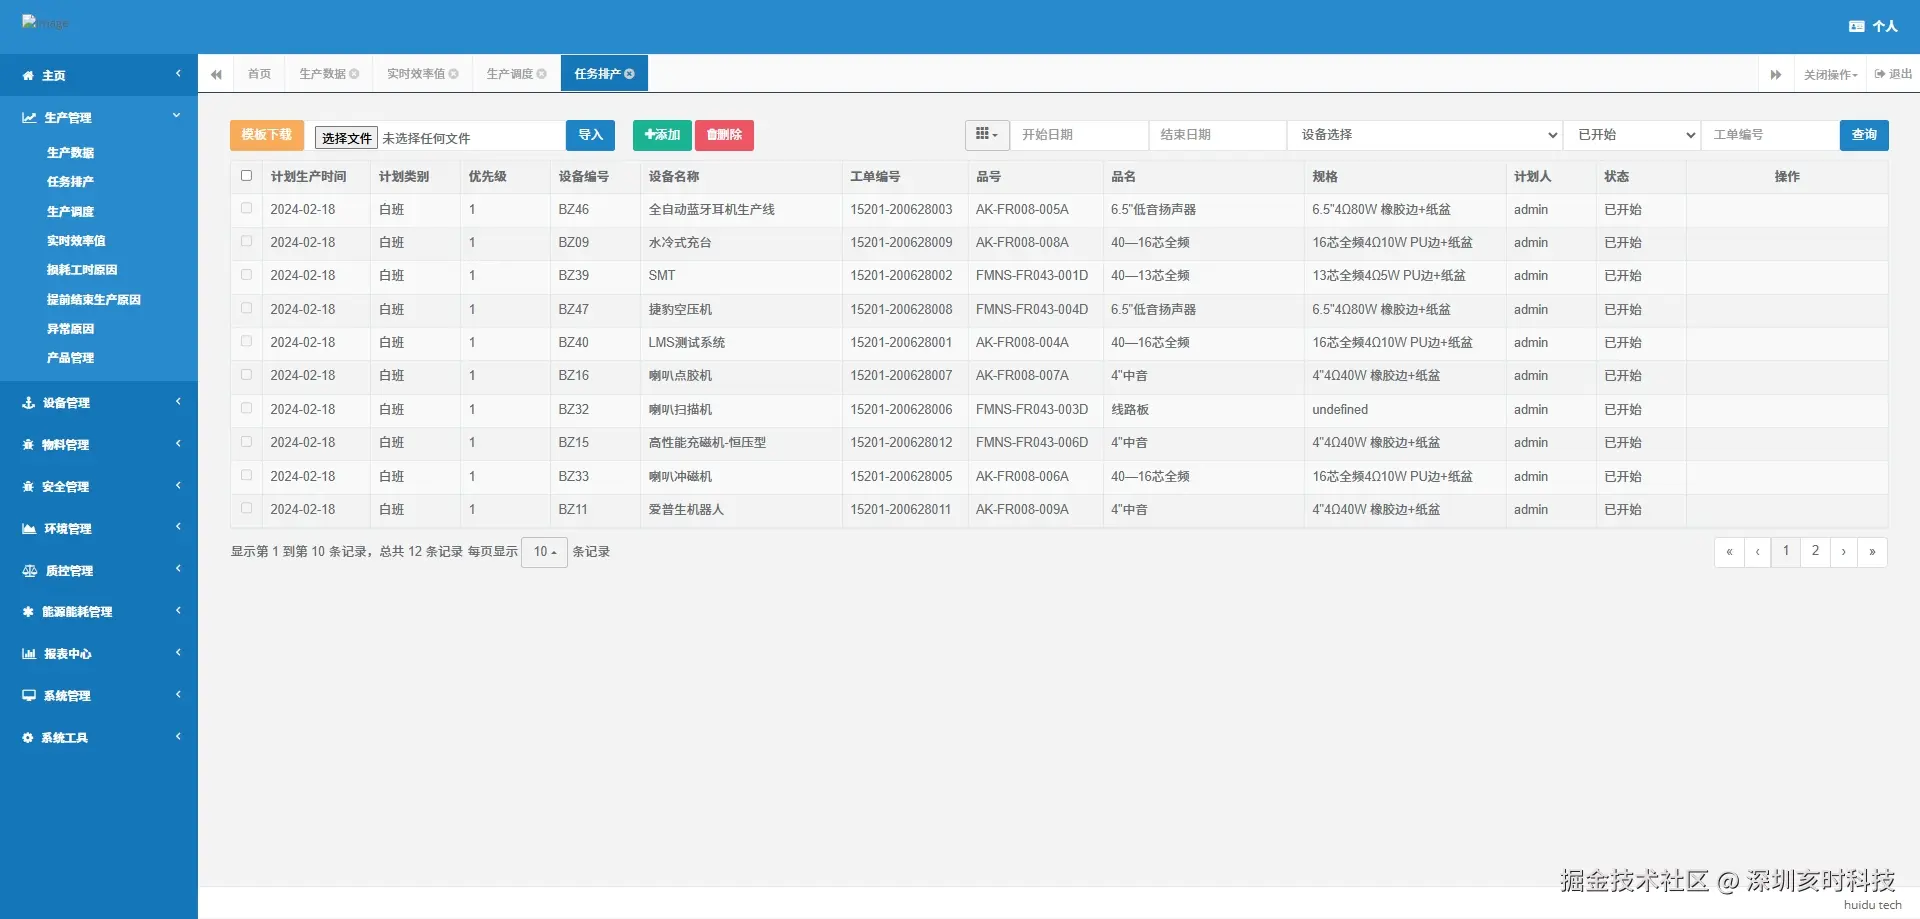Open 异常原因 in the sidebar
Image resolution: width=1920 pixels, height=919 pixels.
70,329
